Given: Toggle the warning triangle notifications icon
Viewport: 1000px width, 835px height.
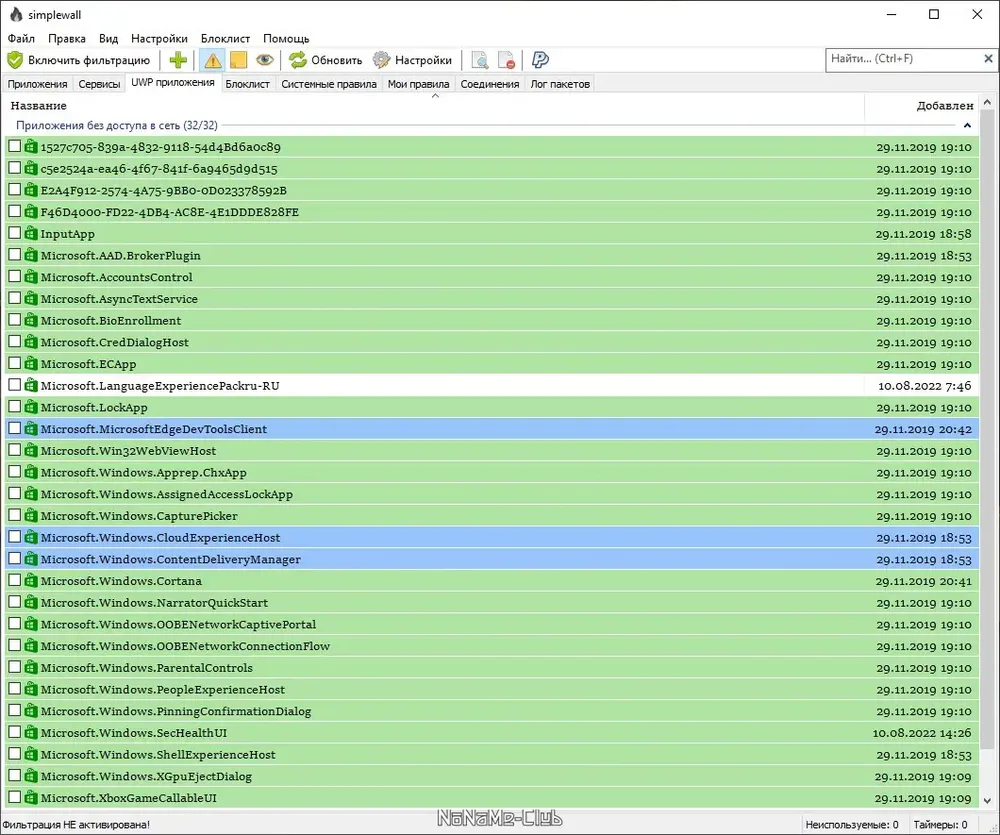Looking at the screenshot, I should click(212, 60).
